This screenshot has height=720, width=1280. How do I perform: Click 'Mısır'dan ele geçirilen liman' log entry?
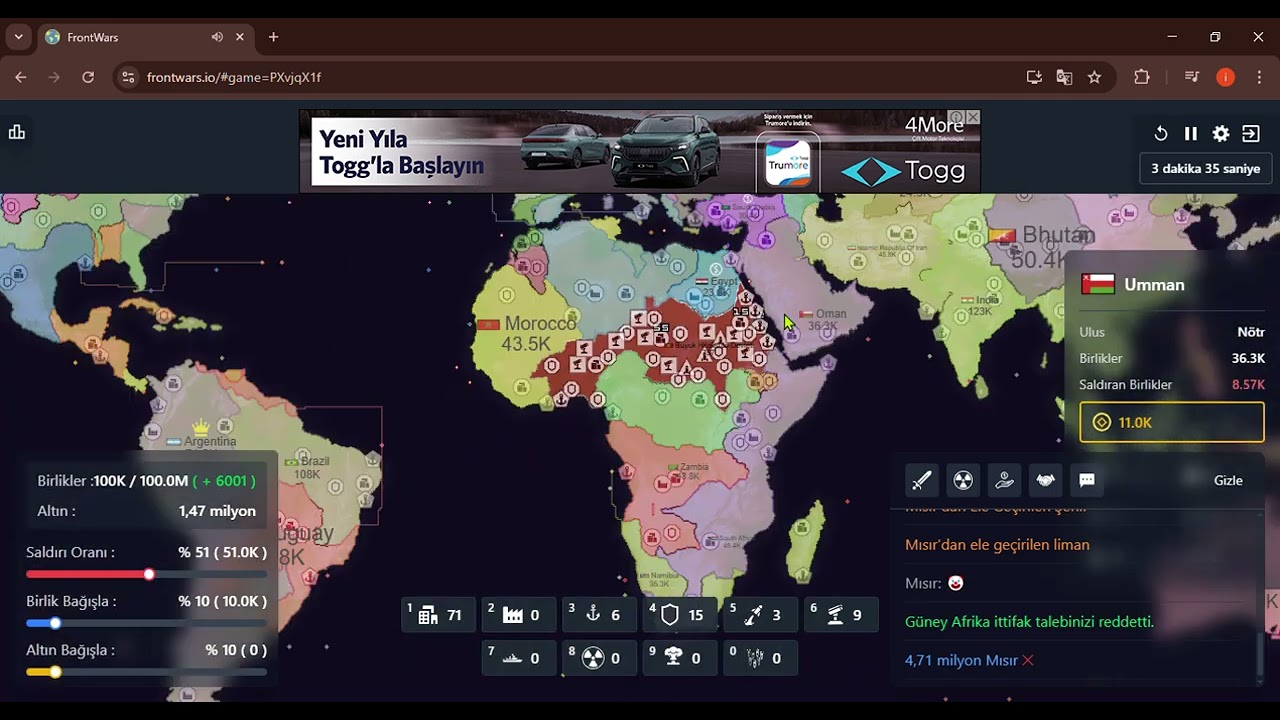(x=997, y=545)
